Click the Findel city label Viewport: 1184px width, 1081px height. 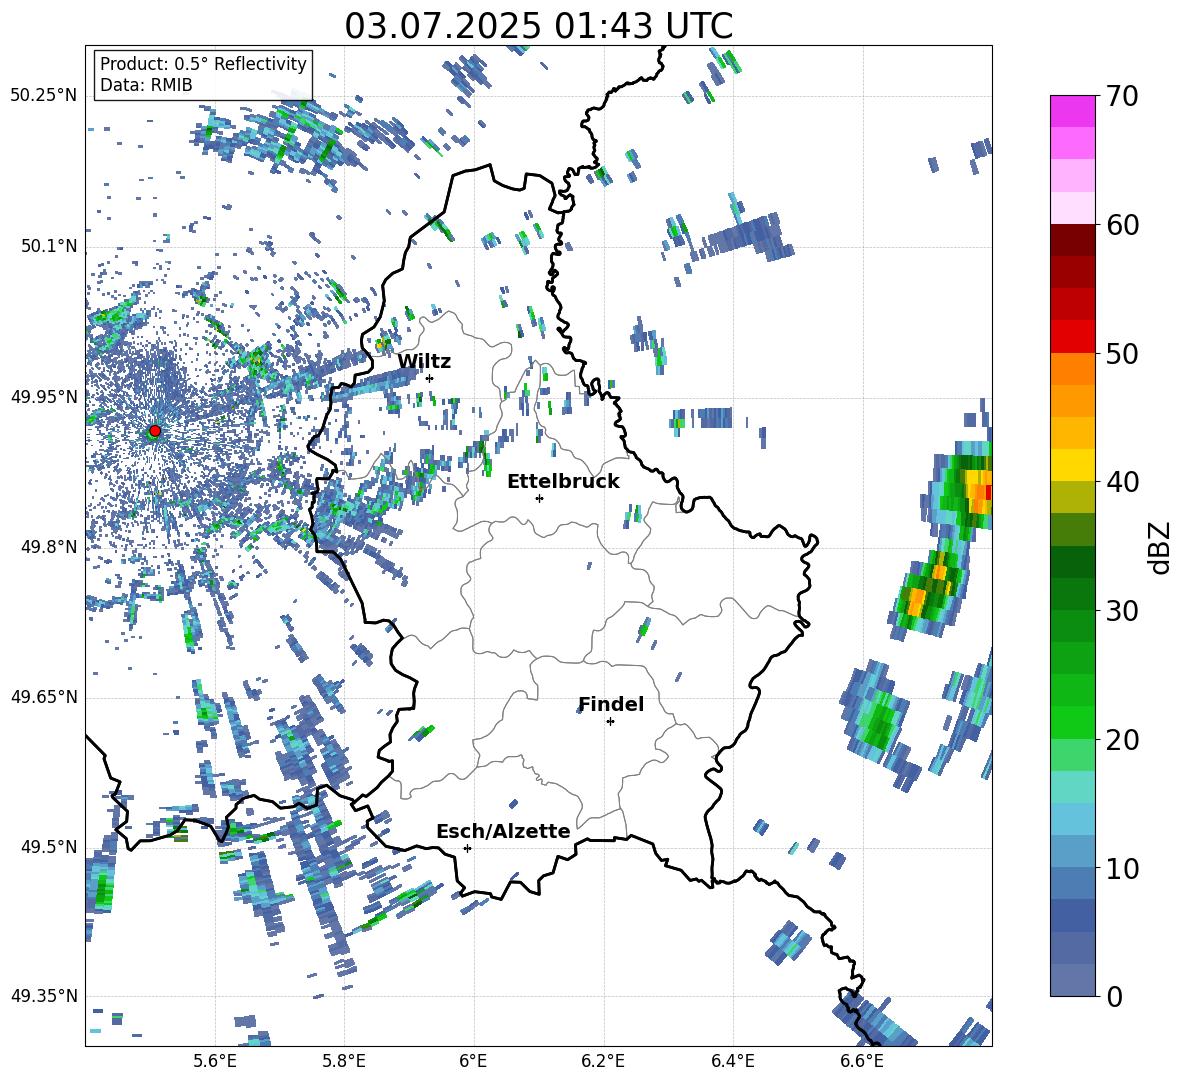pos(611,704)
